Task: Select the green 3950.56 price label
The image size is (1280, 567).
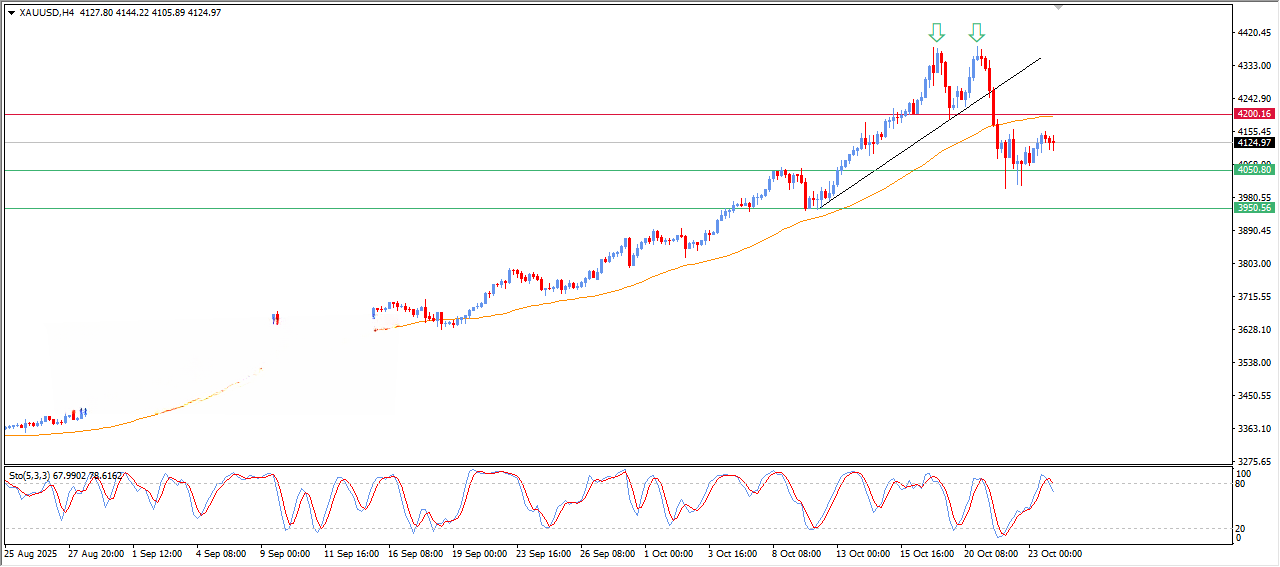Action: (1253, 208)
